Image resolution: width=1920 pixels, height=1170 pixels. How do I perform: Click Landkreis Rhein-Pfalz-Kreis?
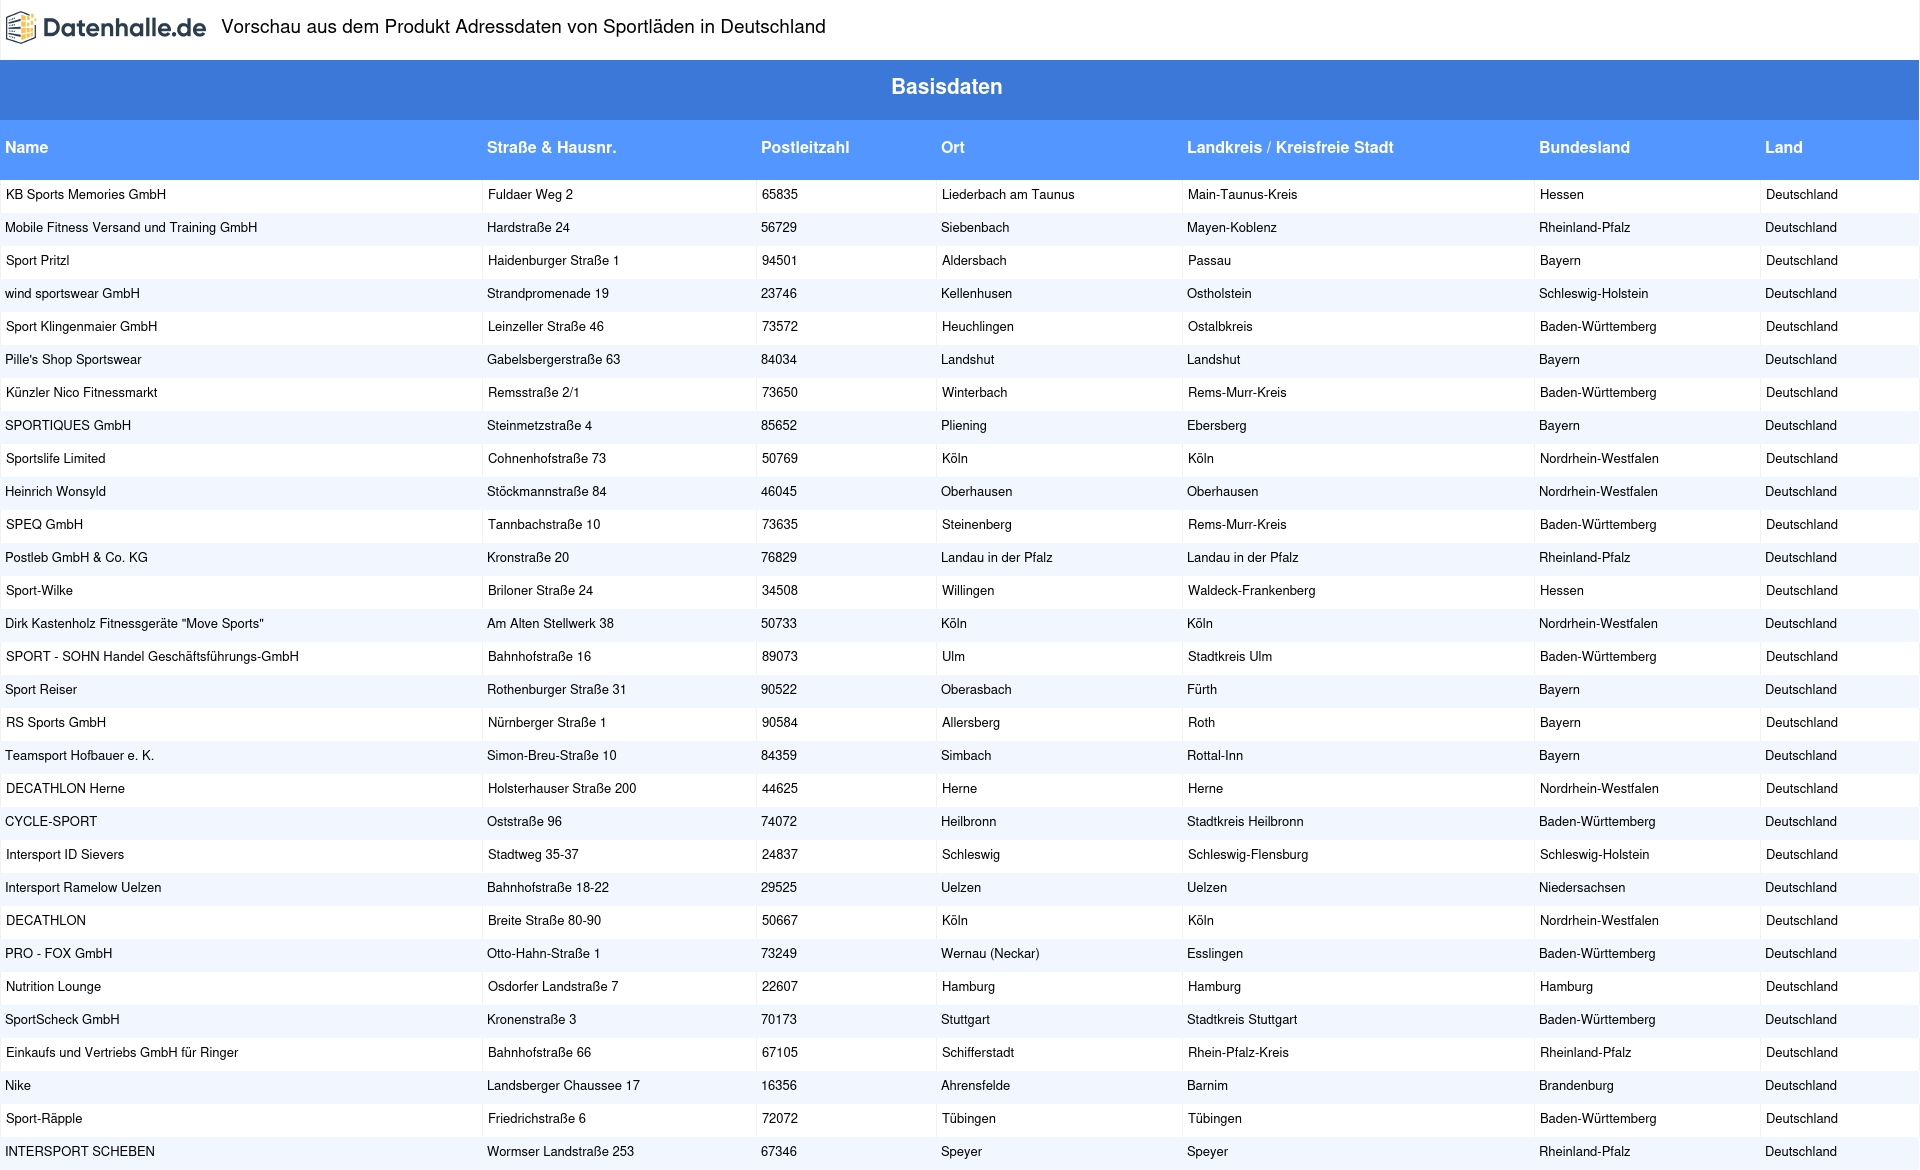(x=1238, y=1053)
